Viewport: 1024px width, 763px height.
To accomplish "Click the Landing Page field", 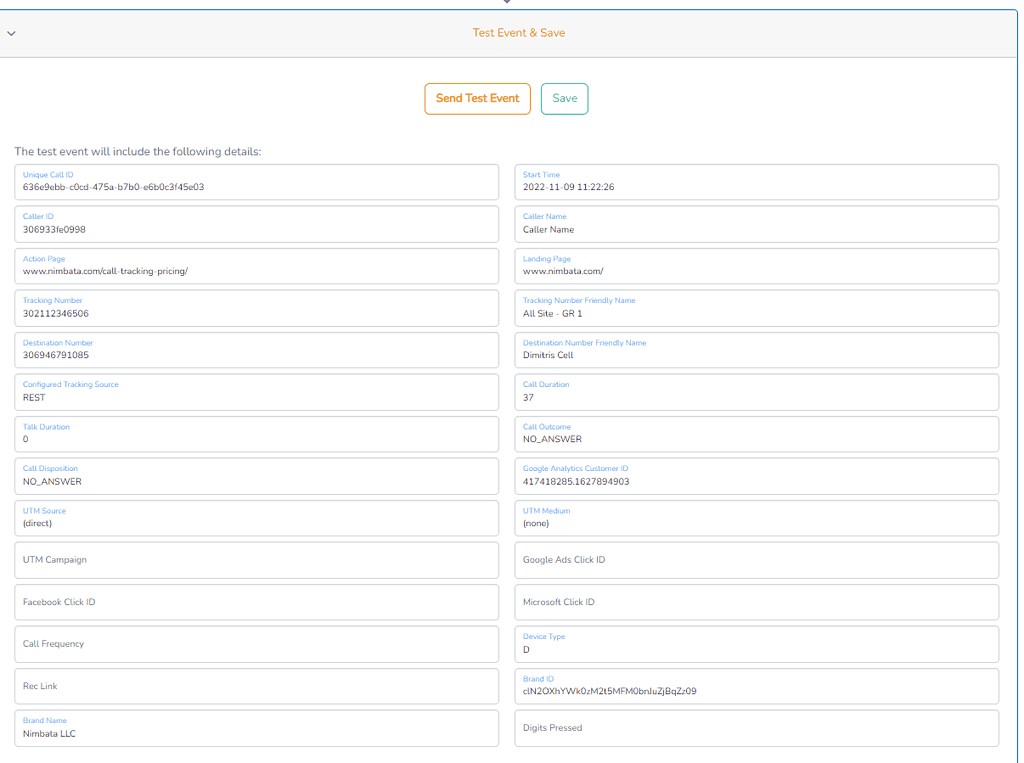I will point(755,266).
